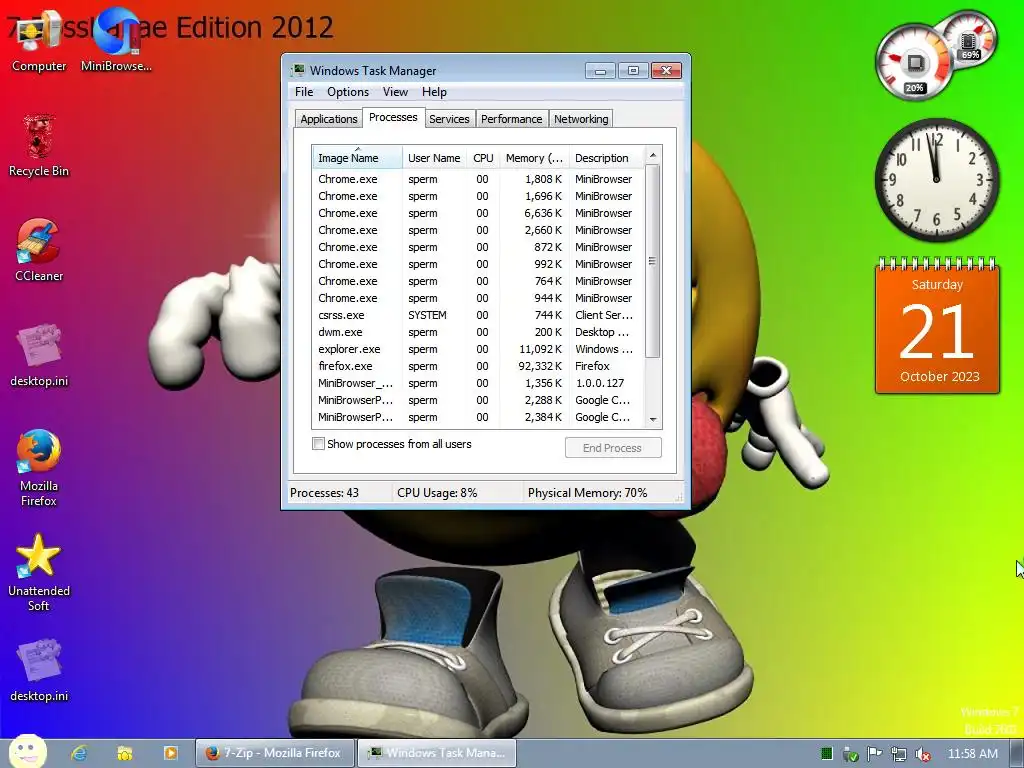Select the firefox.exe process row
Viewport: 1024px width, 768px height.
[478, 366]
